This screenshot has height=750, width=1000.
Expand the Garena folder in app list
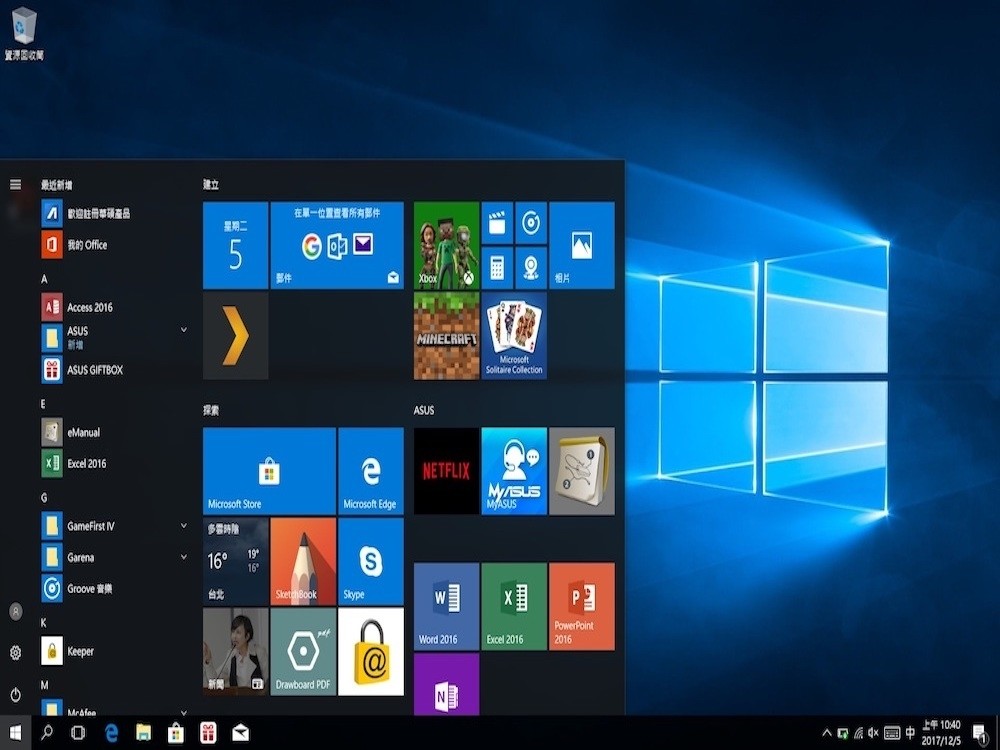coord(184,557)
